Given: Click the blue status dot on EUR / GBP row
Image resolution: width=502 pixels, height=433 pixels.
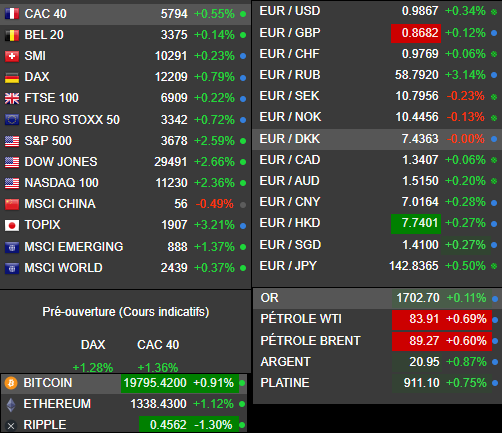Looking at the screenshot, I should (x=494, y=33).
